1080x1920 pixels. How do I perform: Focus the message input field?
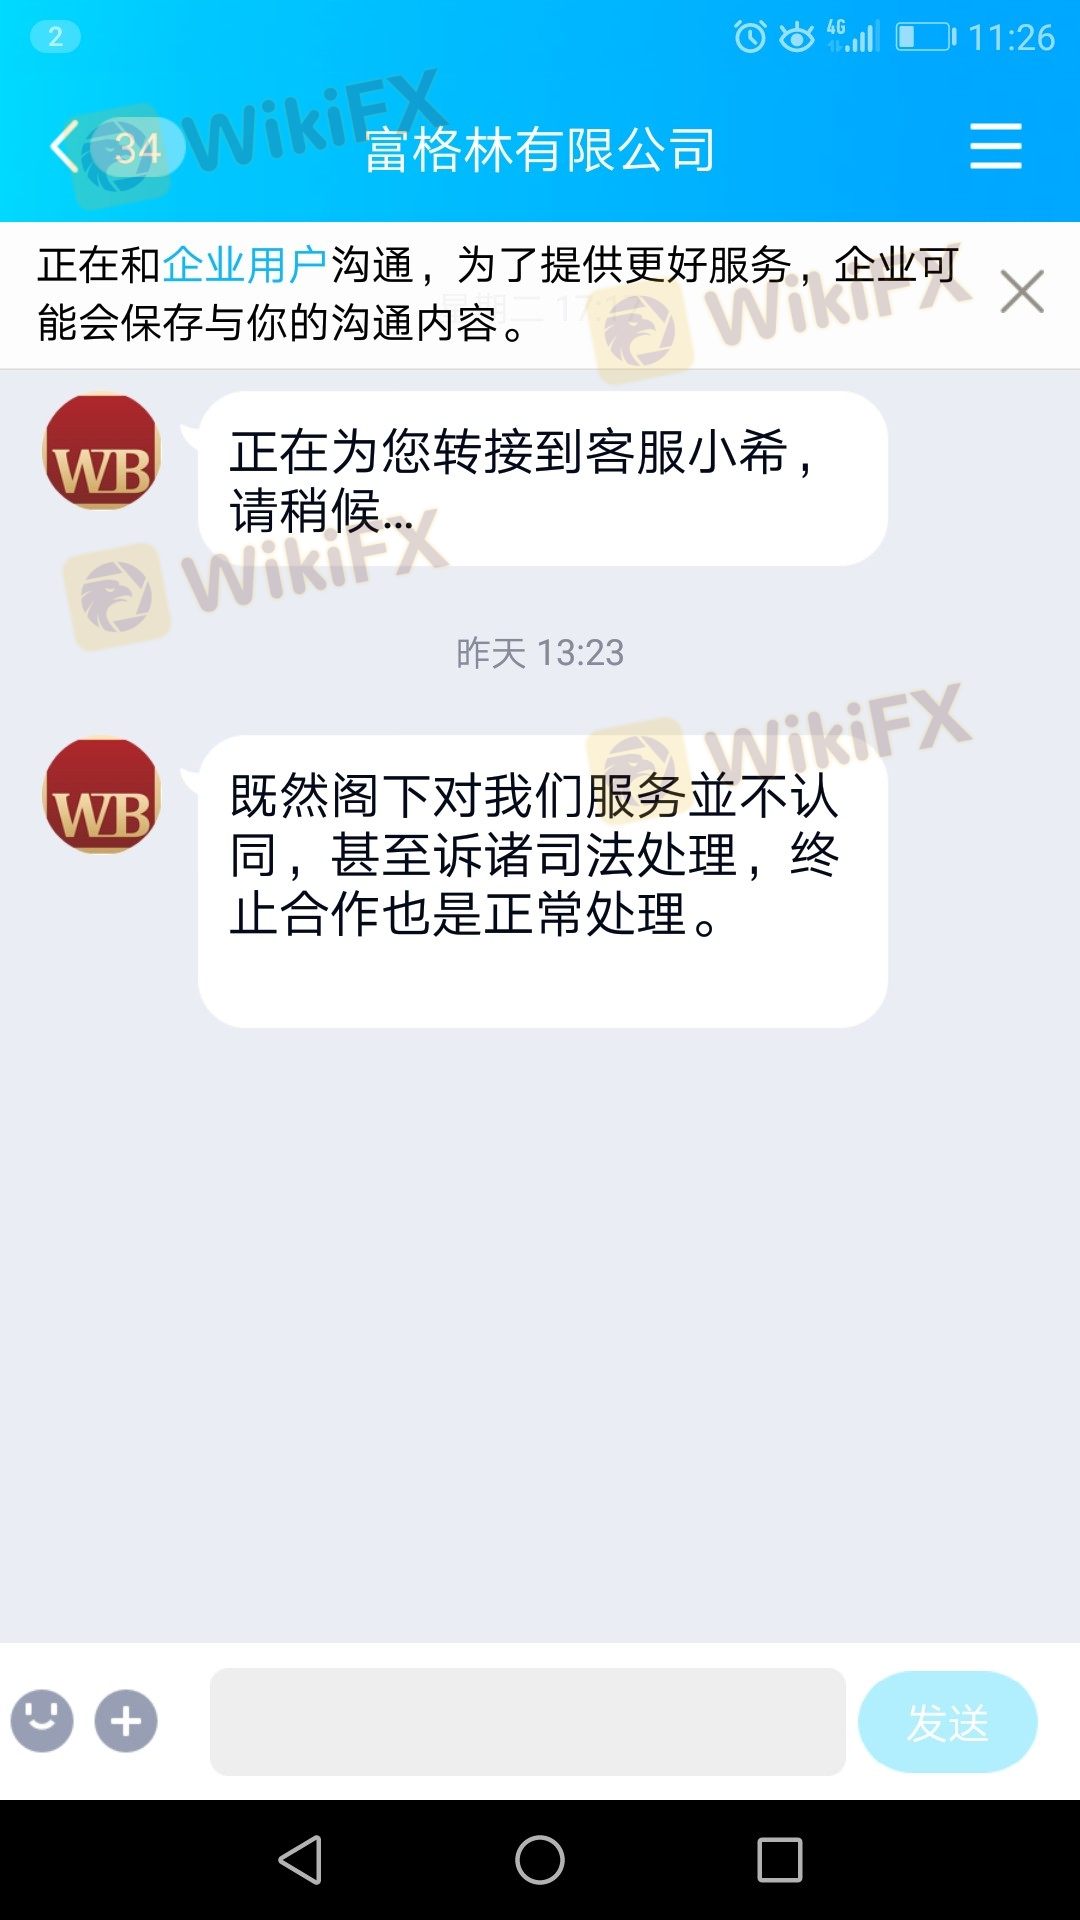click(528, 1721)
